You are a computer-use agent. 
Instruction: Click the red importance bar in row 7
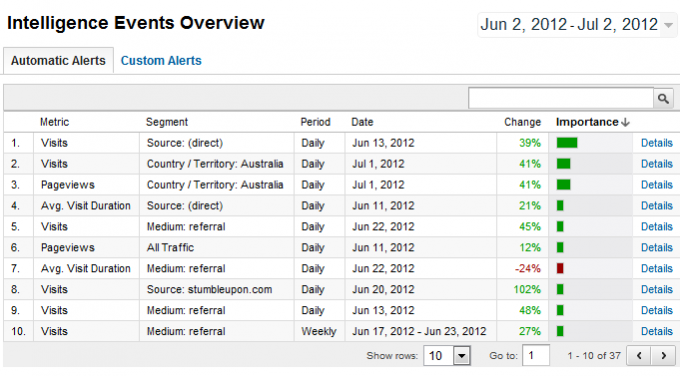[560, 268]
